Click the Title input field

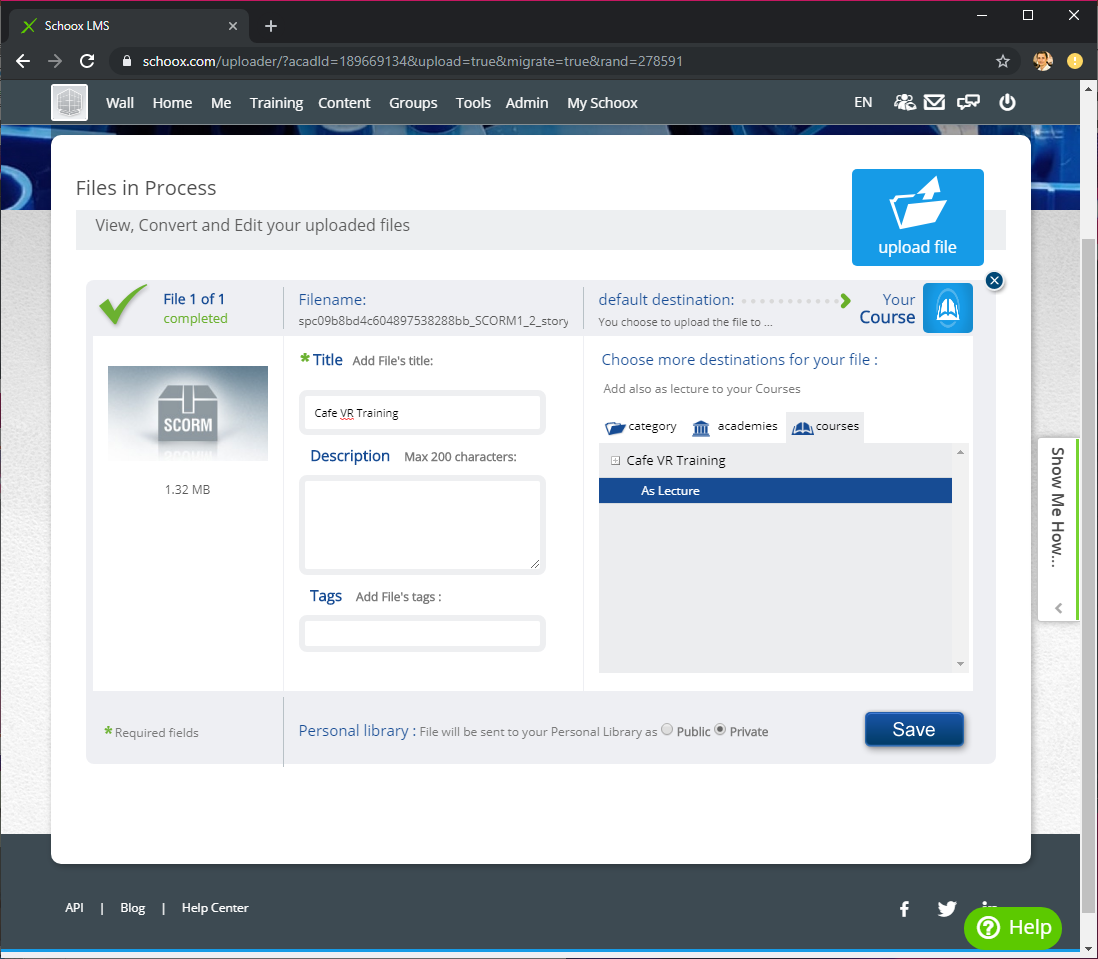tap(422, 413)
